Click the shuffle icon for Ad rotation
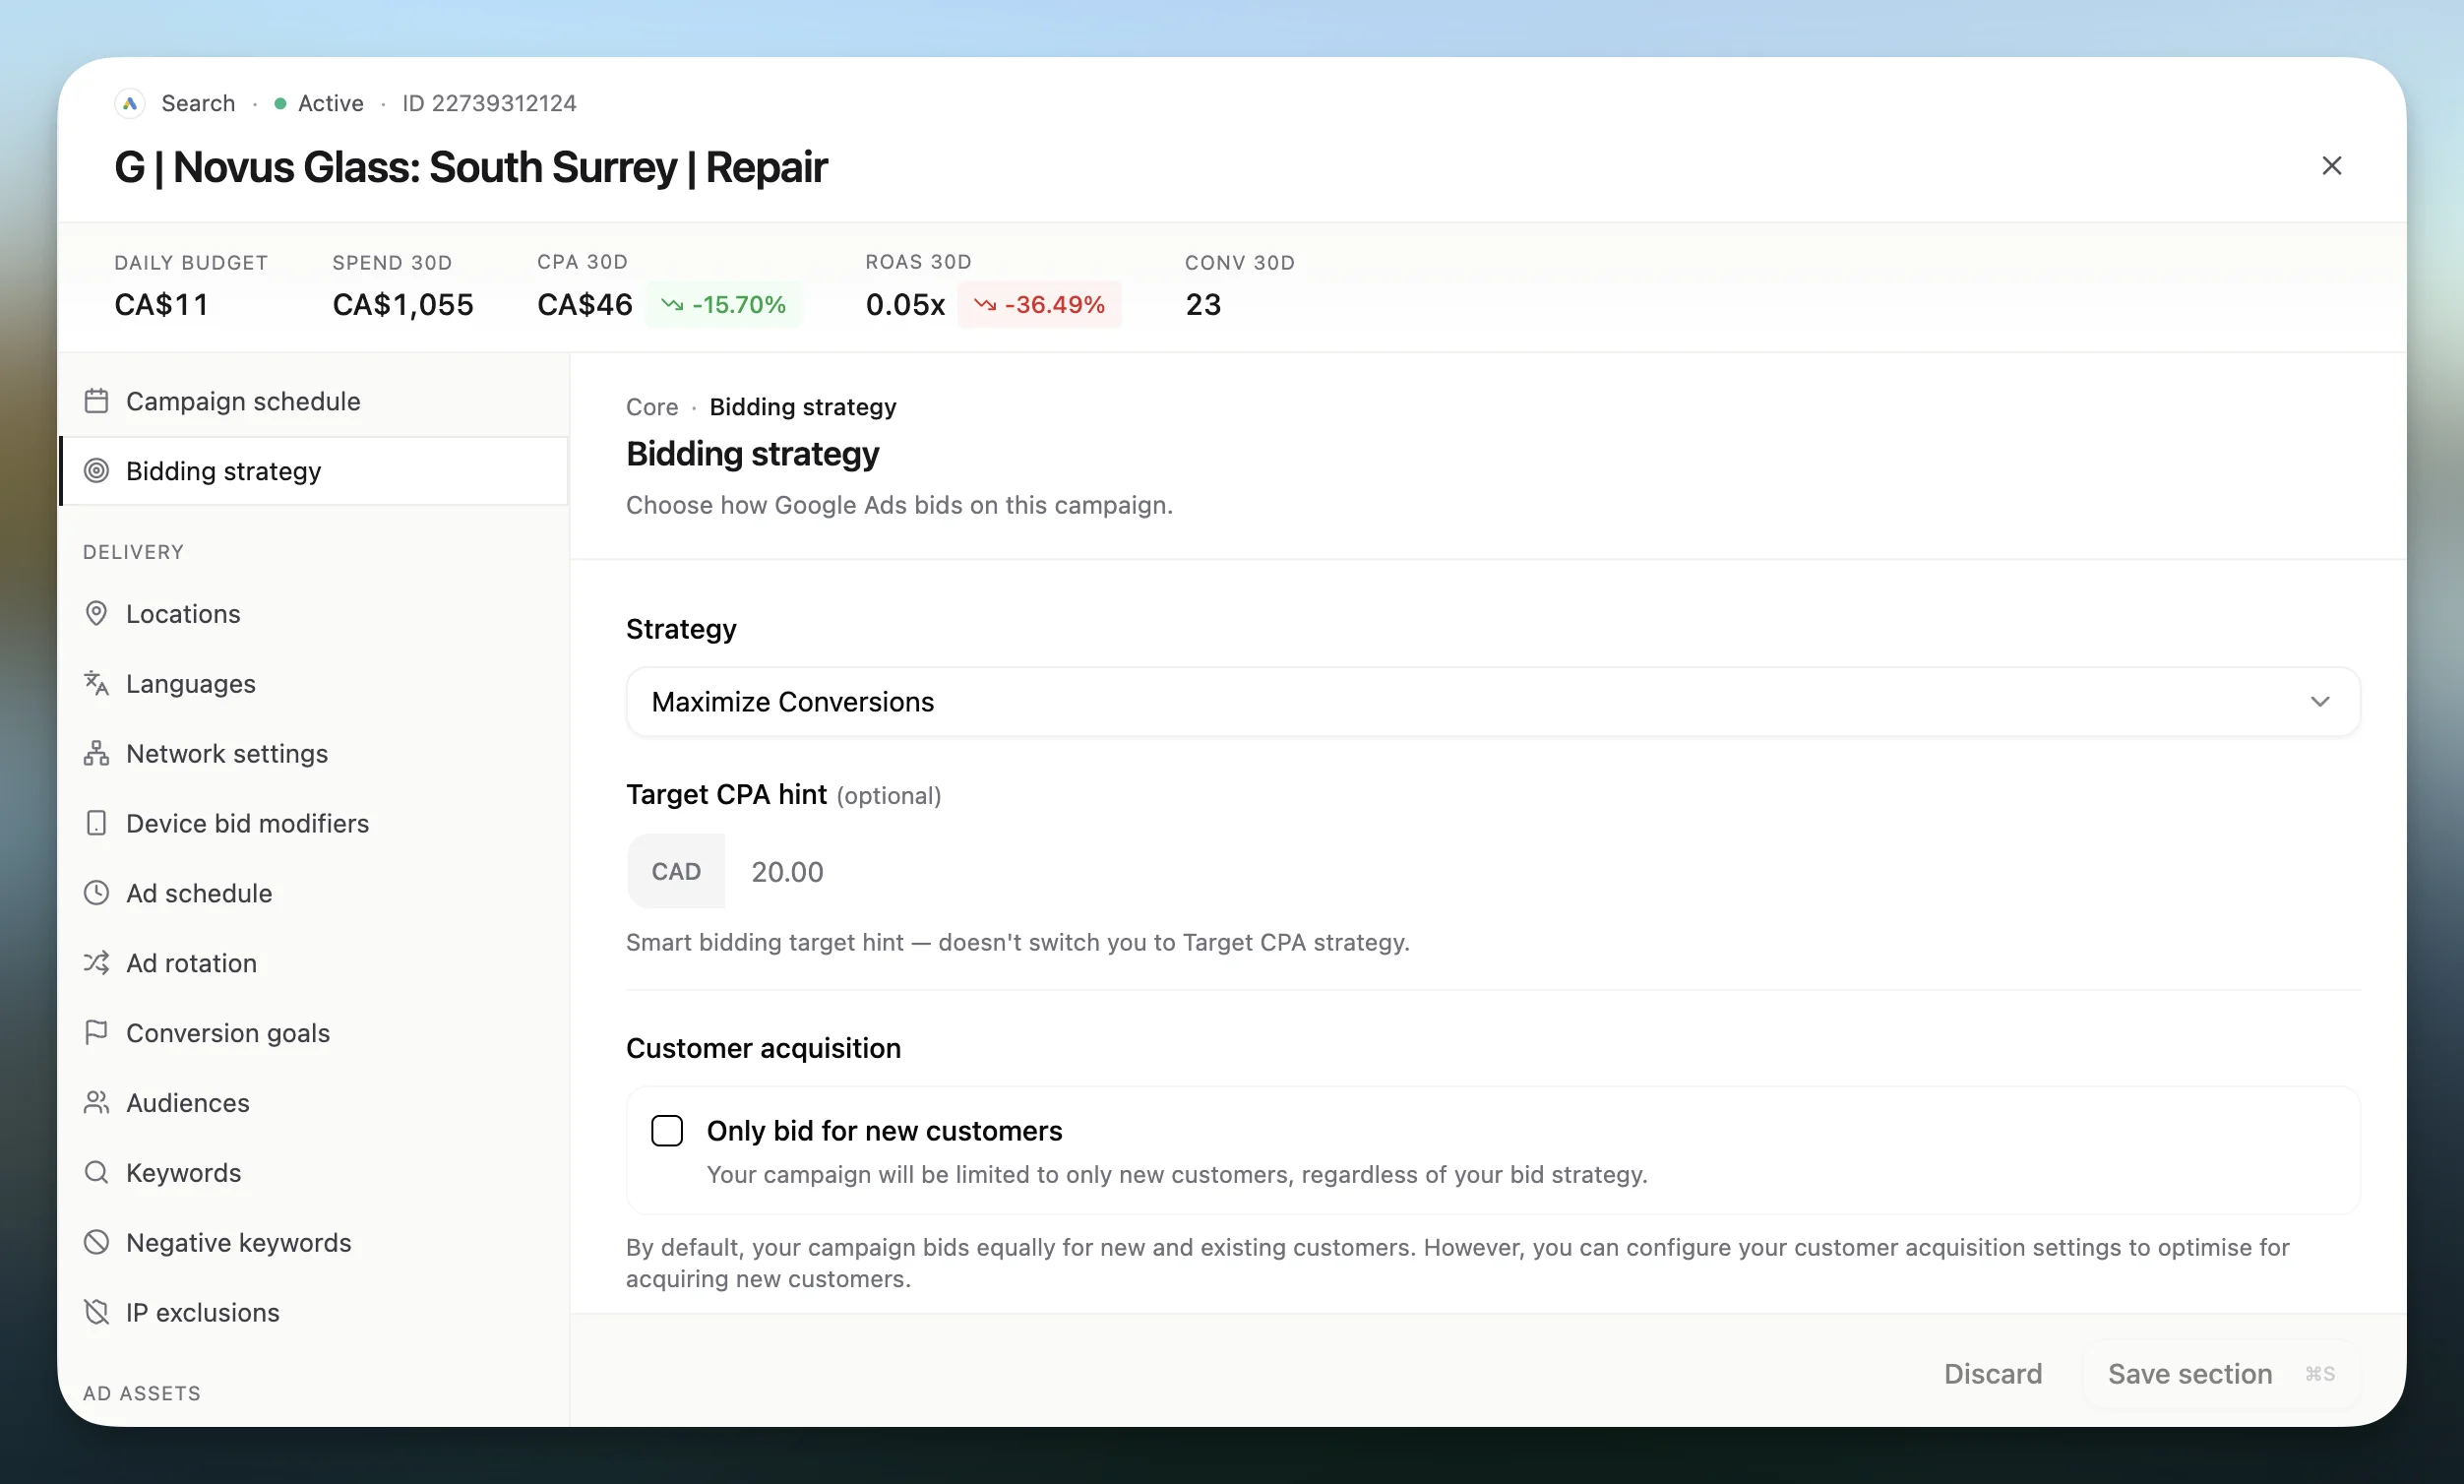 [96, 963]
